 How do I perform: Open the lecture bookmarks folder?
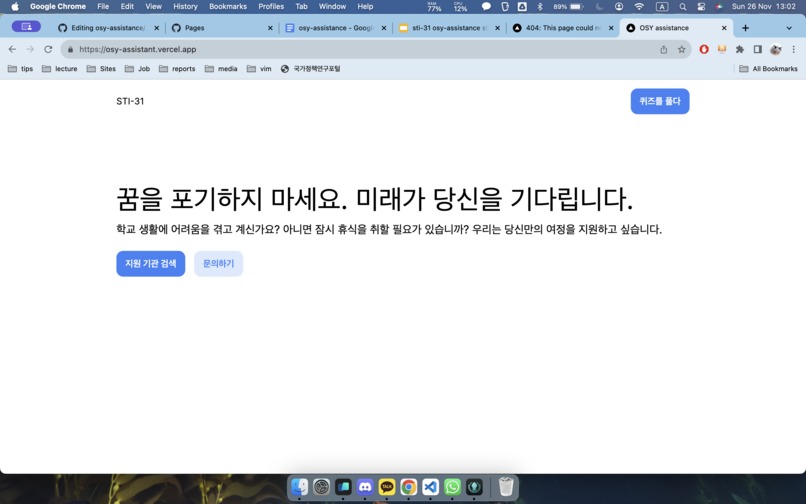point(60,68)
